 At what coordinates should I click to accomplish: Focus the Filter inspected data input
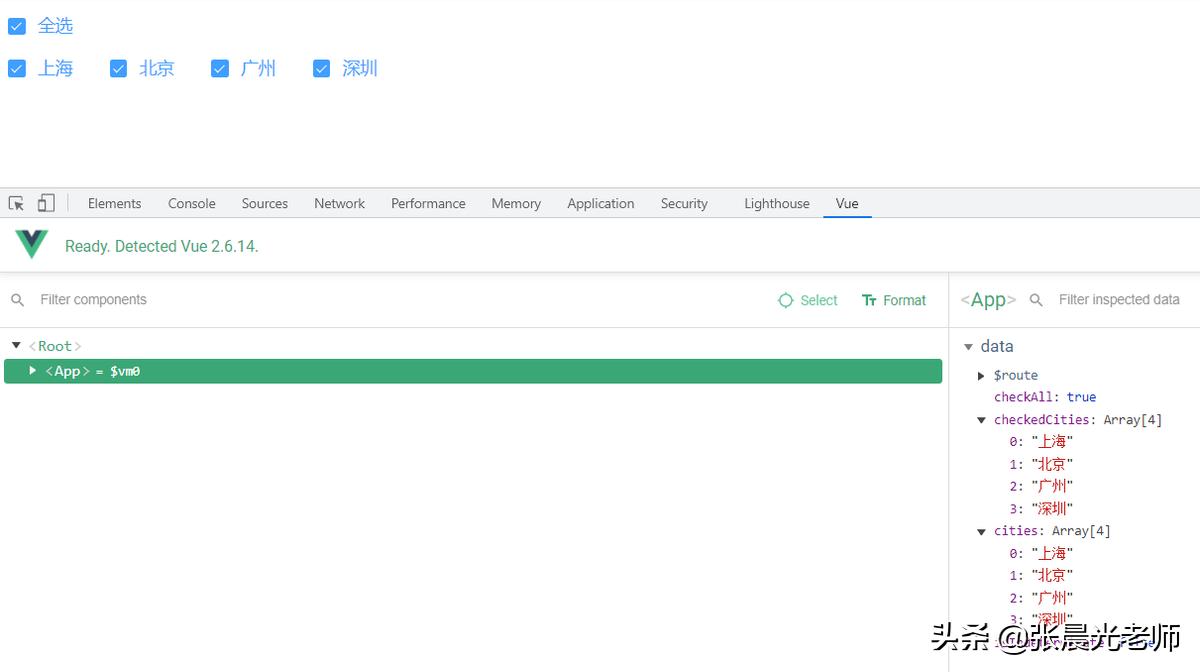pyautogui.click(x=1120, y=300)
